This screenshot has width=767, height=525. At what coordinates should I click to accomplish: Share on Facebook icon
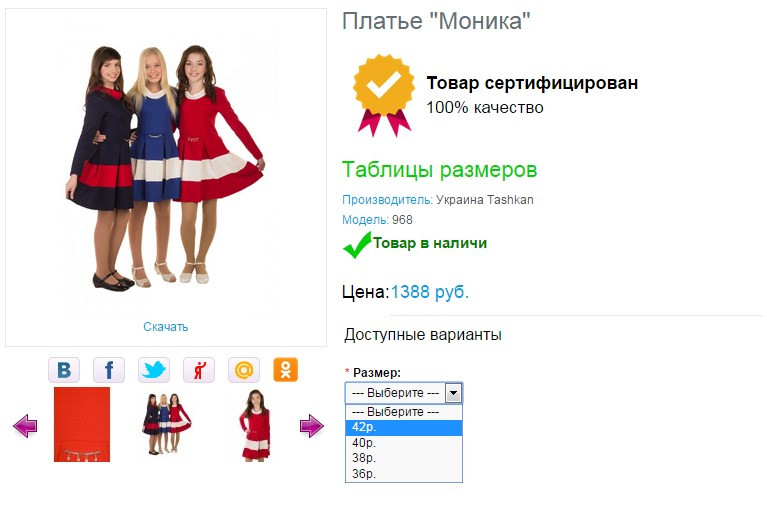(109, 370)
